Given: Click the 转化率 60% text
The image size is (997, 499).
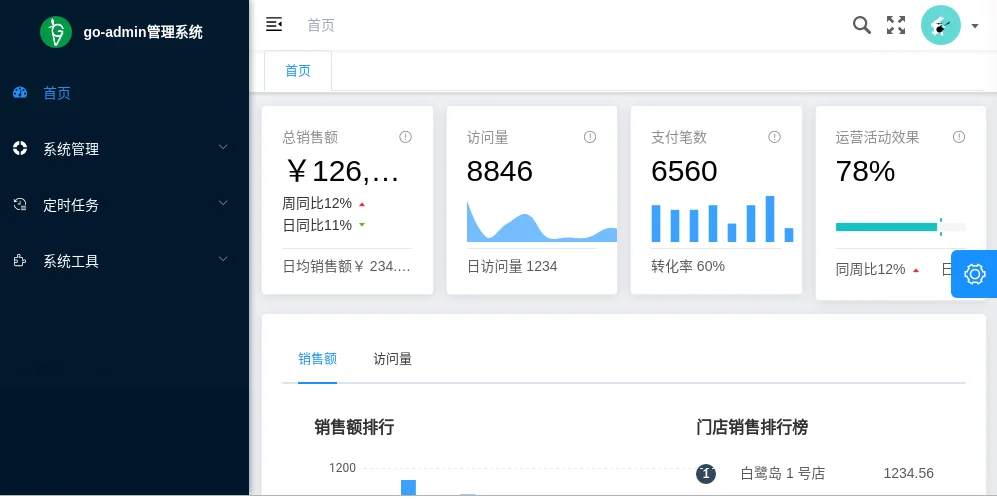Looking at the screenshot, I should pyautogui.click(x=688, y=266).
